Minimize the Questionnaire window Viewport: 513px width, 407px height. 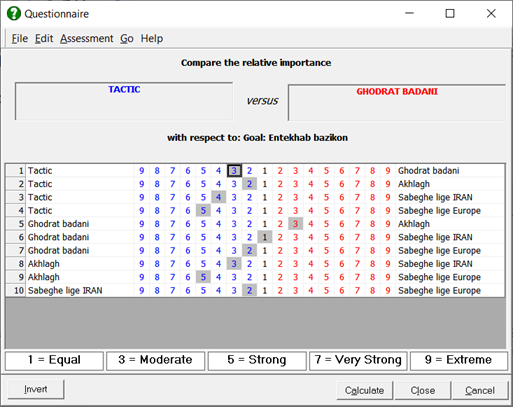409,14
